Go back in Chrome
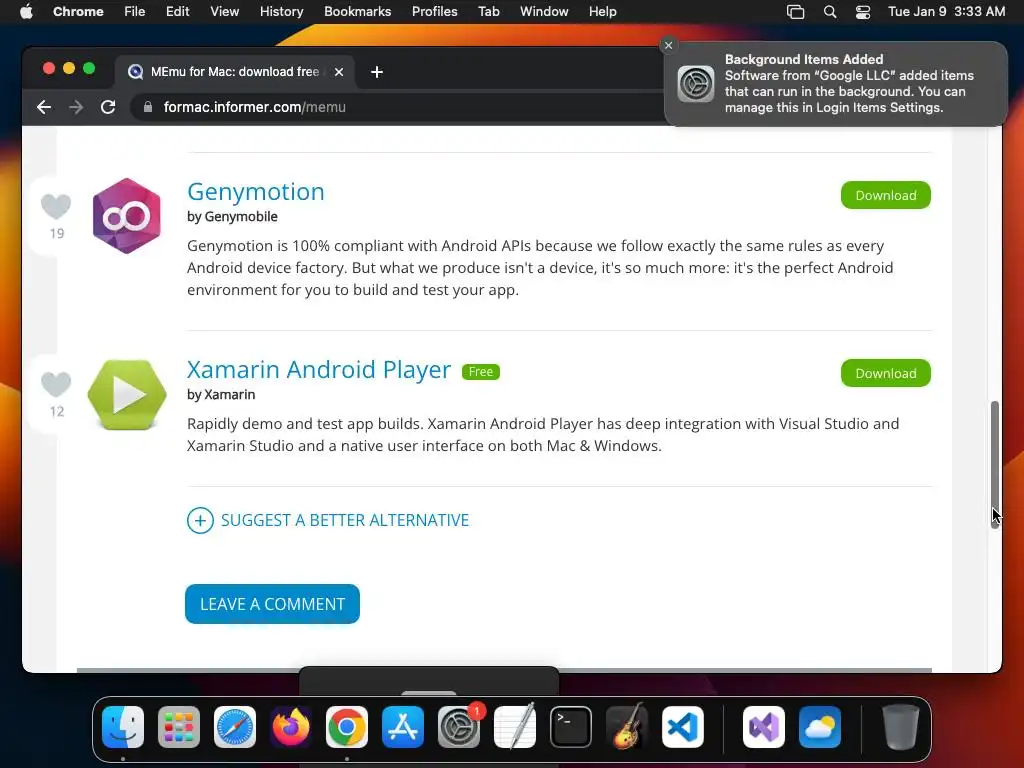Viewport: 1024px width, 768px height. pyautogui.click(x=44, y=107)
